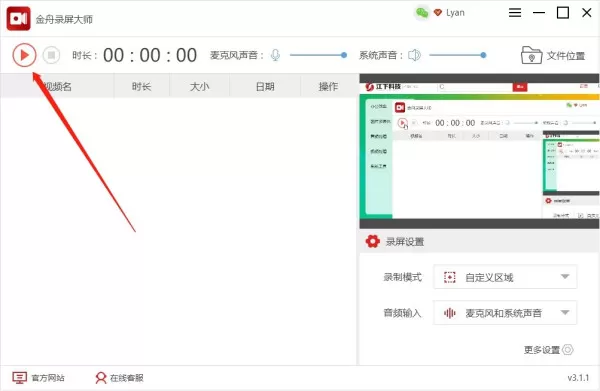Click the red gear icon for 录屏设置
This screenshot has height=391, width=600.
(372, 241)
